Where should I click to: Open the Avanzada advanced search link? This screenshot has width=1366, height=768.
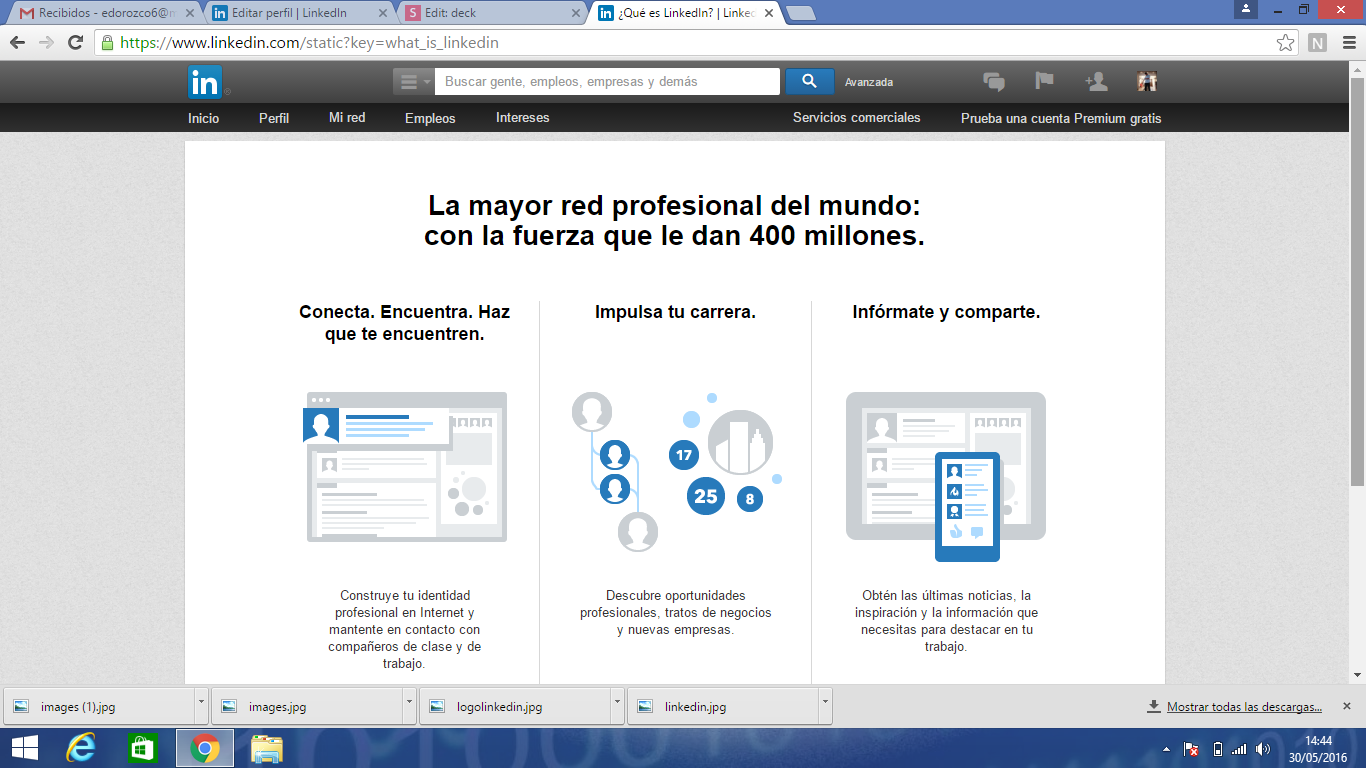pyautogui.click(x=869, y=83)
